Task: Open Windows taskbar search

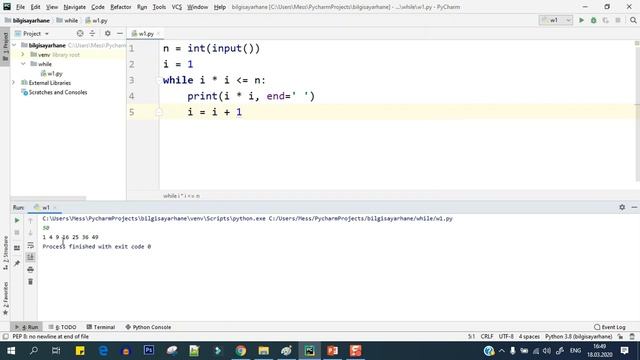Action: coord(34,351)
